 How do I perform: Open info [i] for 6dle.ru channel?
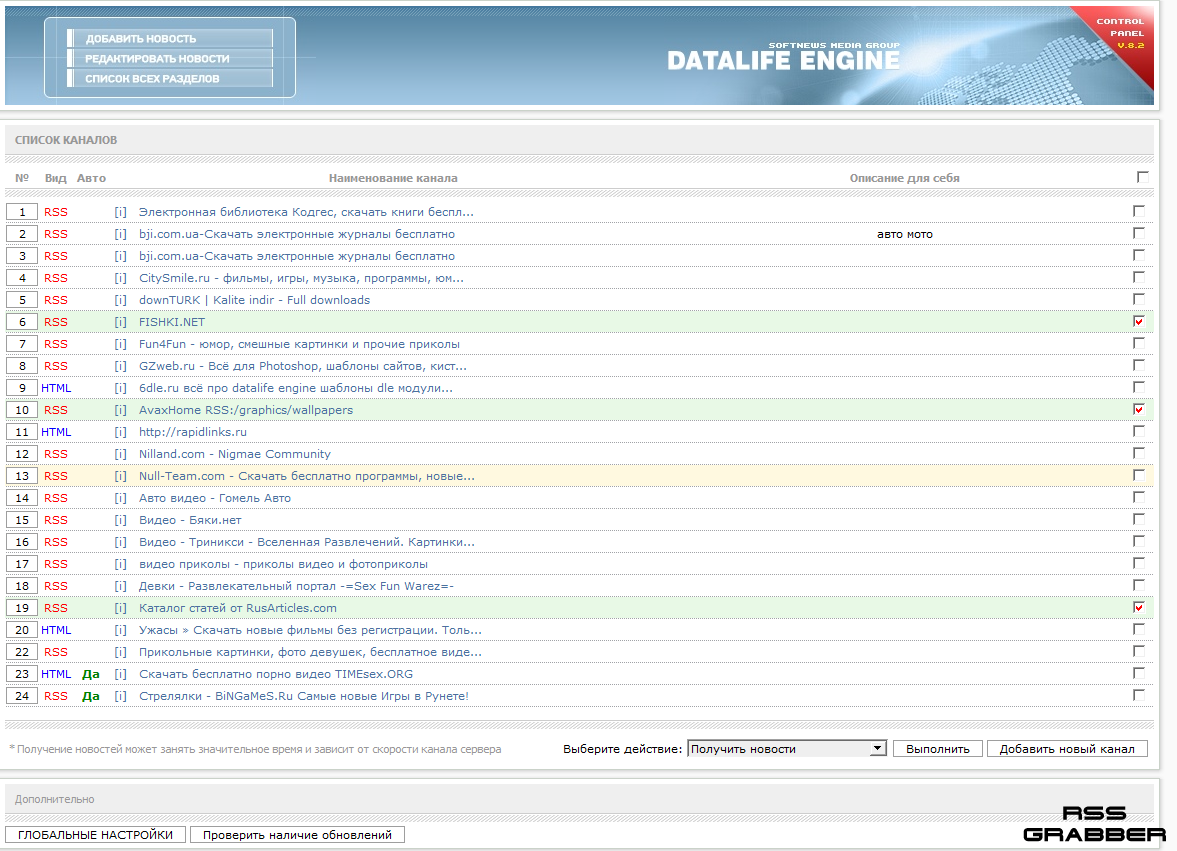(120, 388)
